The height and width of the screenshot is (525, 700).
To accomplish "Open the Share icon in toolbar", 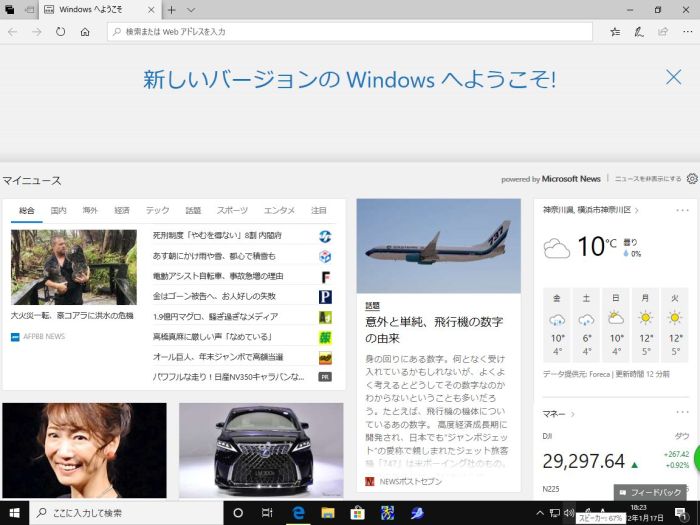I will tap(662, 32).
